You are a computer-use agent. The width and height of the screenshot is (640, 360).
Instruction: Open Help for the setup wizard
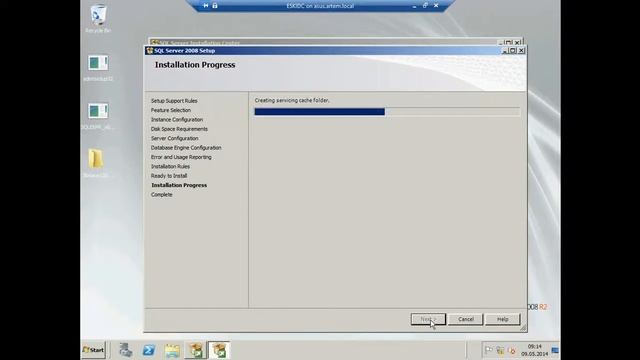(502, 319)
